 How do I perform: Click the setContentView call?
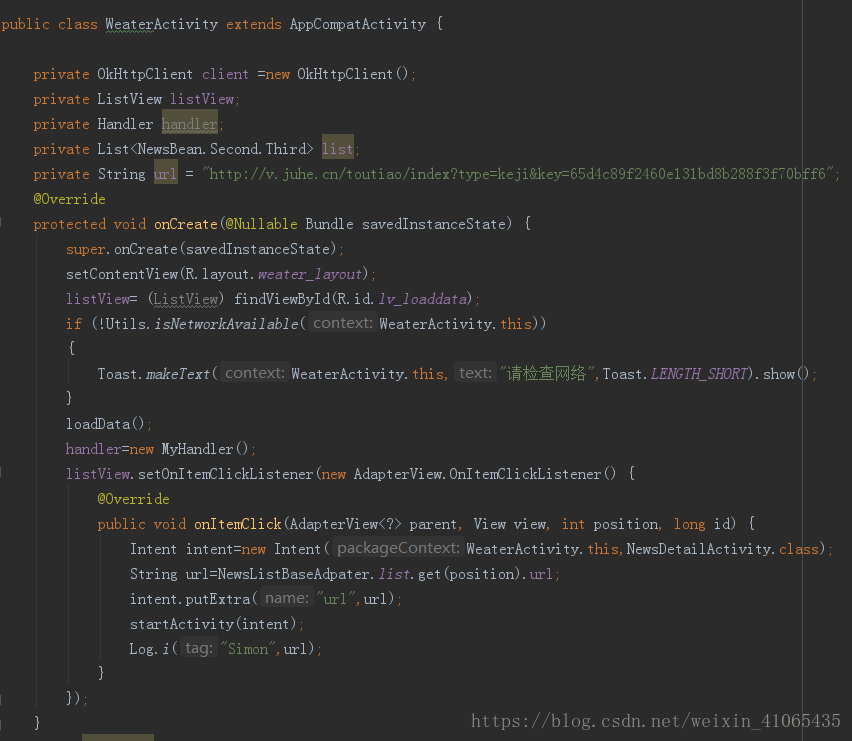tap(122, 274)
